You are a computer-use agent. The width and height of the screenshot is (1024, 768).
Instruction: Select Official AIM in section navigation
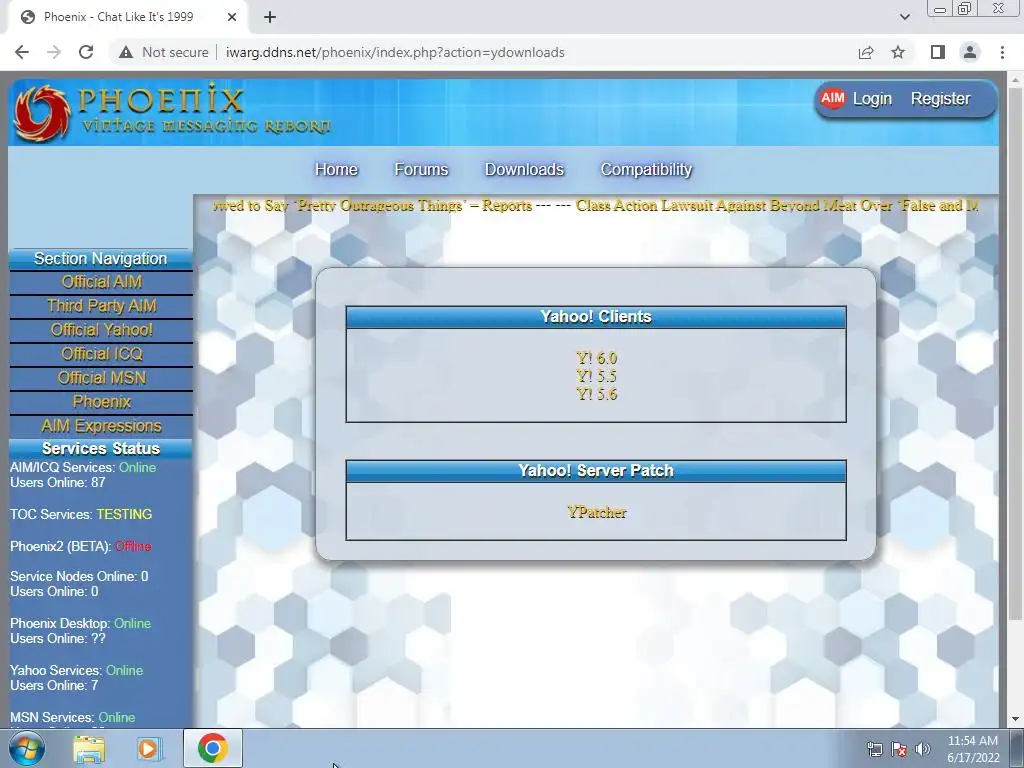pyautogui.click(x=101, y=282)
